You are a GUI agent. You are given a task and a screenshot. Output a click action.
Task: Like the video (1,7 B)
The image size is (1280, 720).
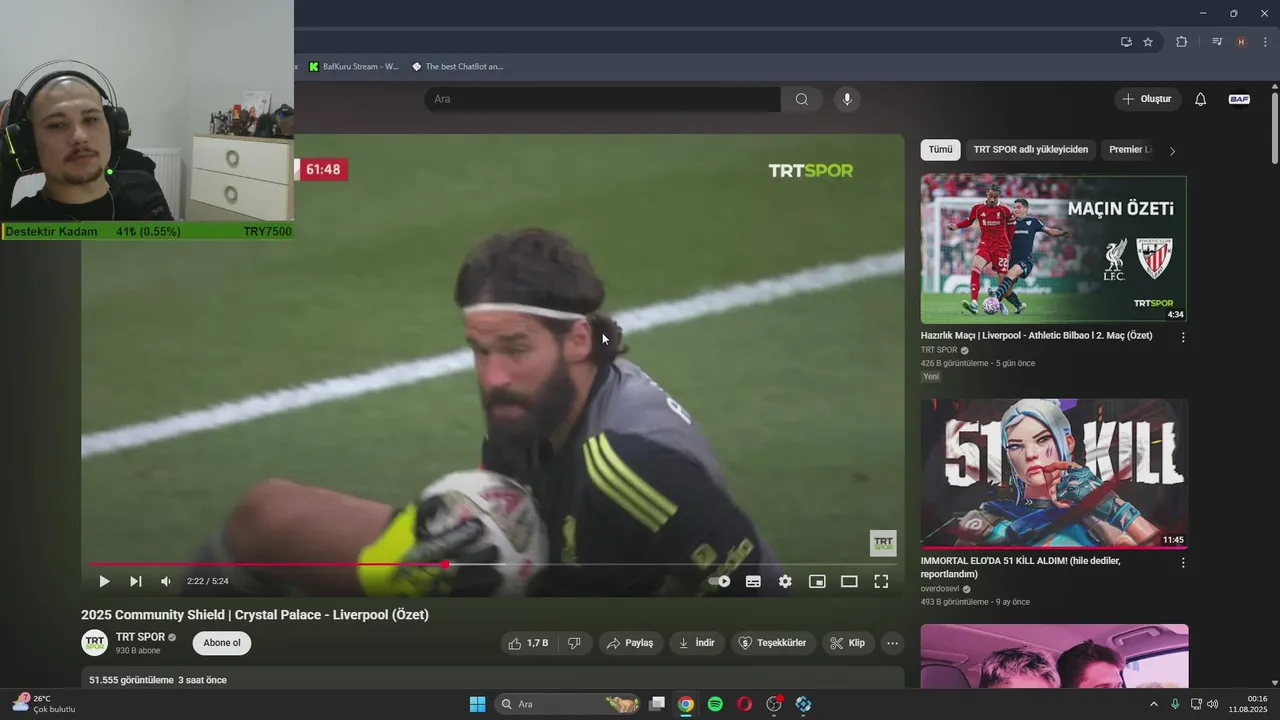click(528, 643)
